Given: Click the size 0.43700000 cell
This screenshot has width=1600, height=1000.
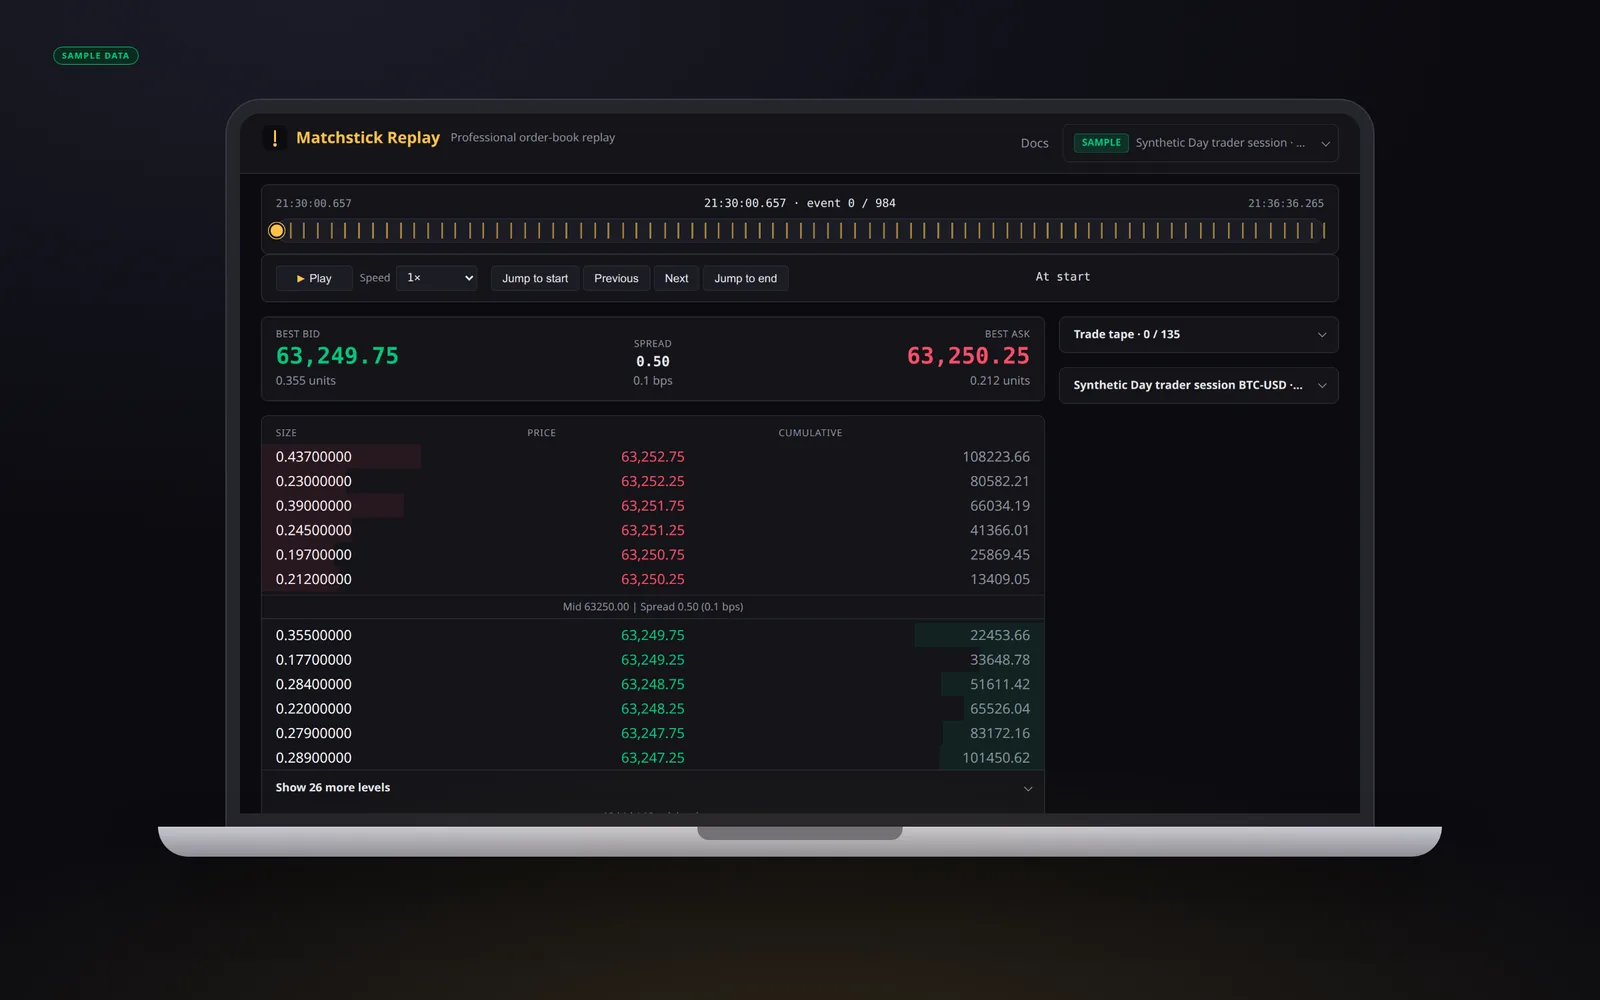Looking at the screenshot, I should [314, 457].
